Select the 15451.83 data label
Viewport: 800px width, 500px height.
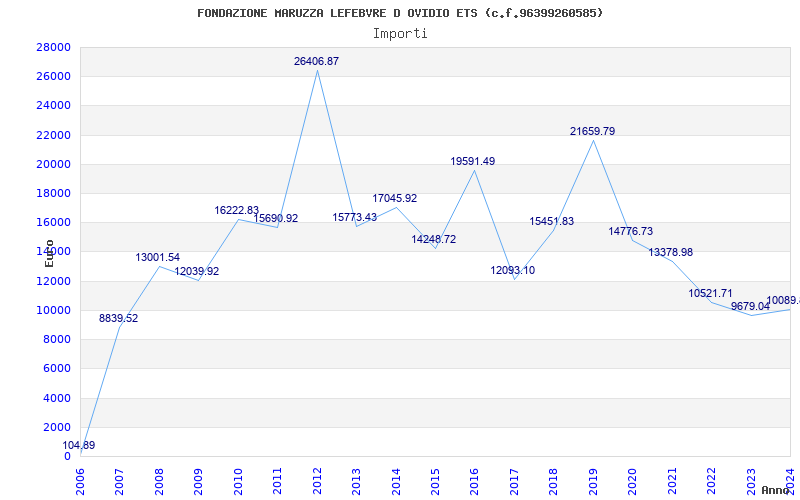pos(552,221)
